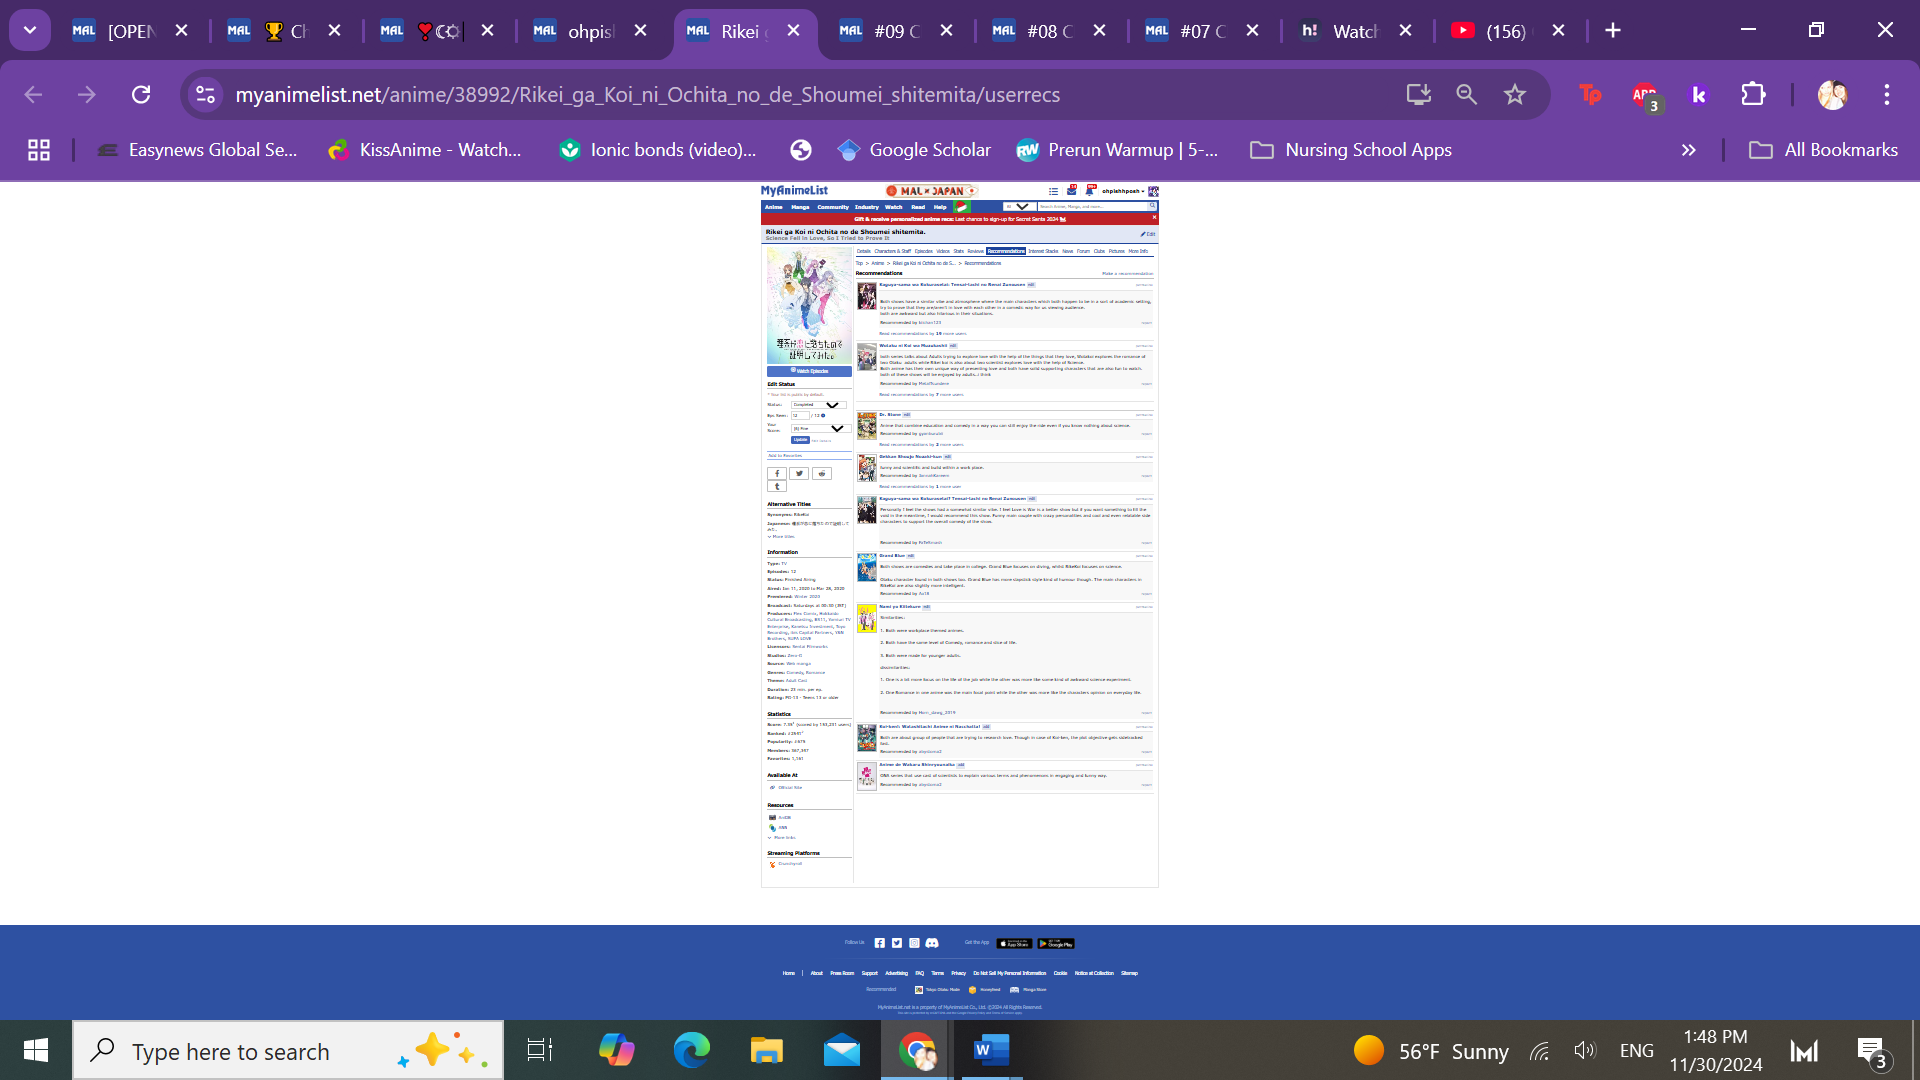Expand More titles under Alternative Titles
Image resolution: width=1920 pixels, height=1080 pixels.
(781, 537)
